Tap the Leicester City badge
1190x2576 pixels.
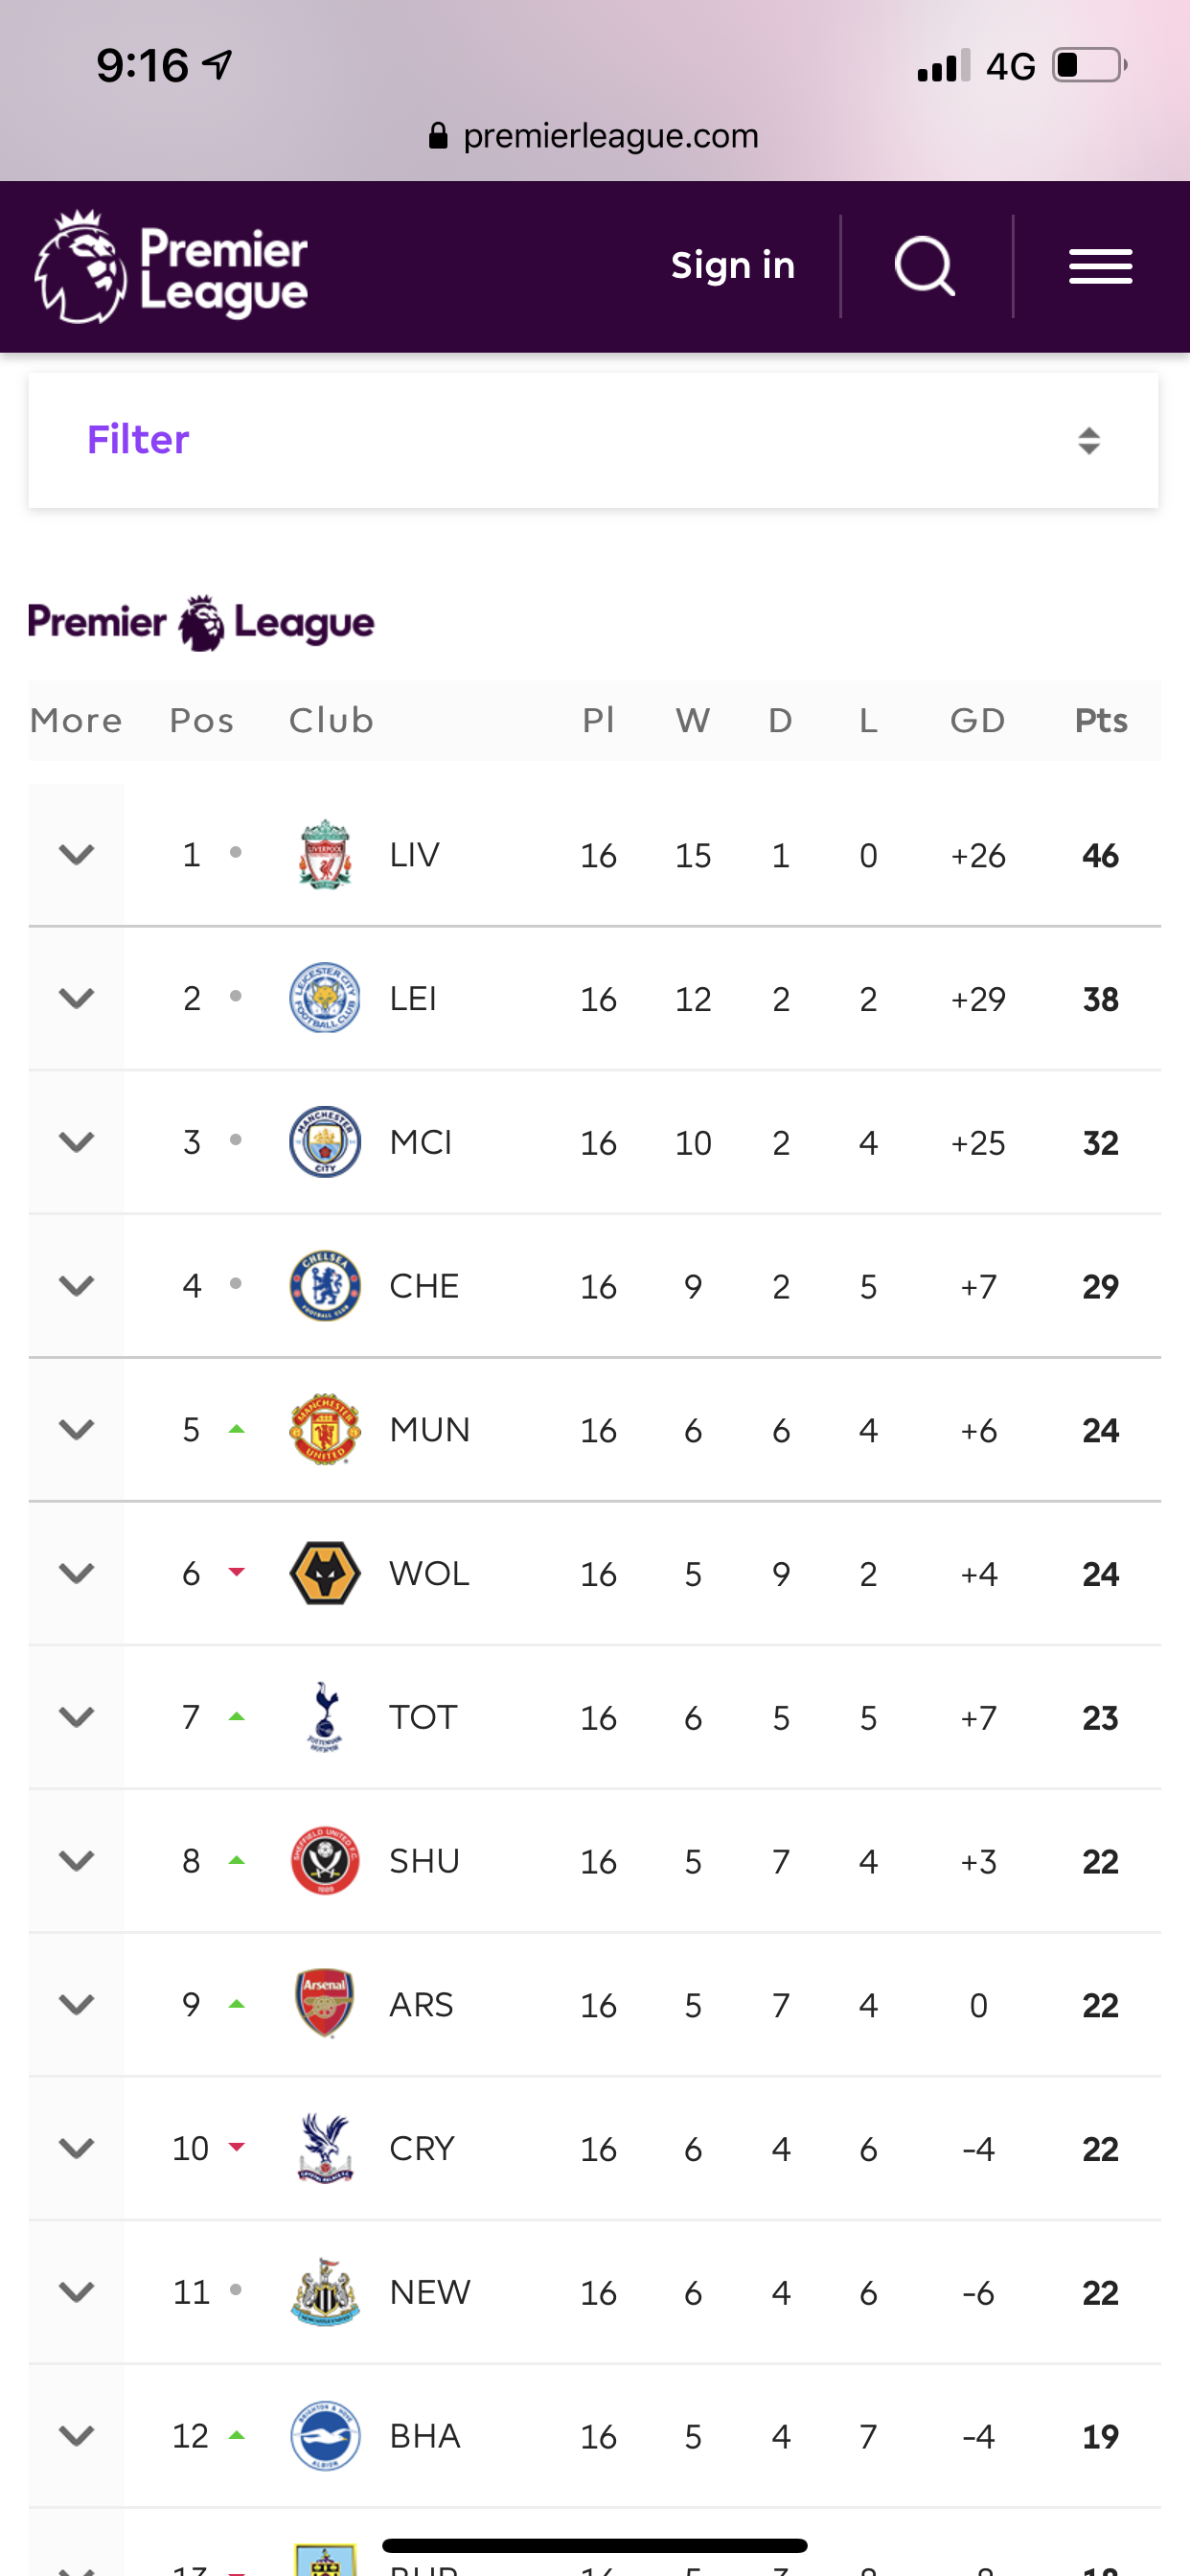pos(325,998)
